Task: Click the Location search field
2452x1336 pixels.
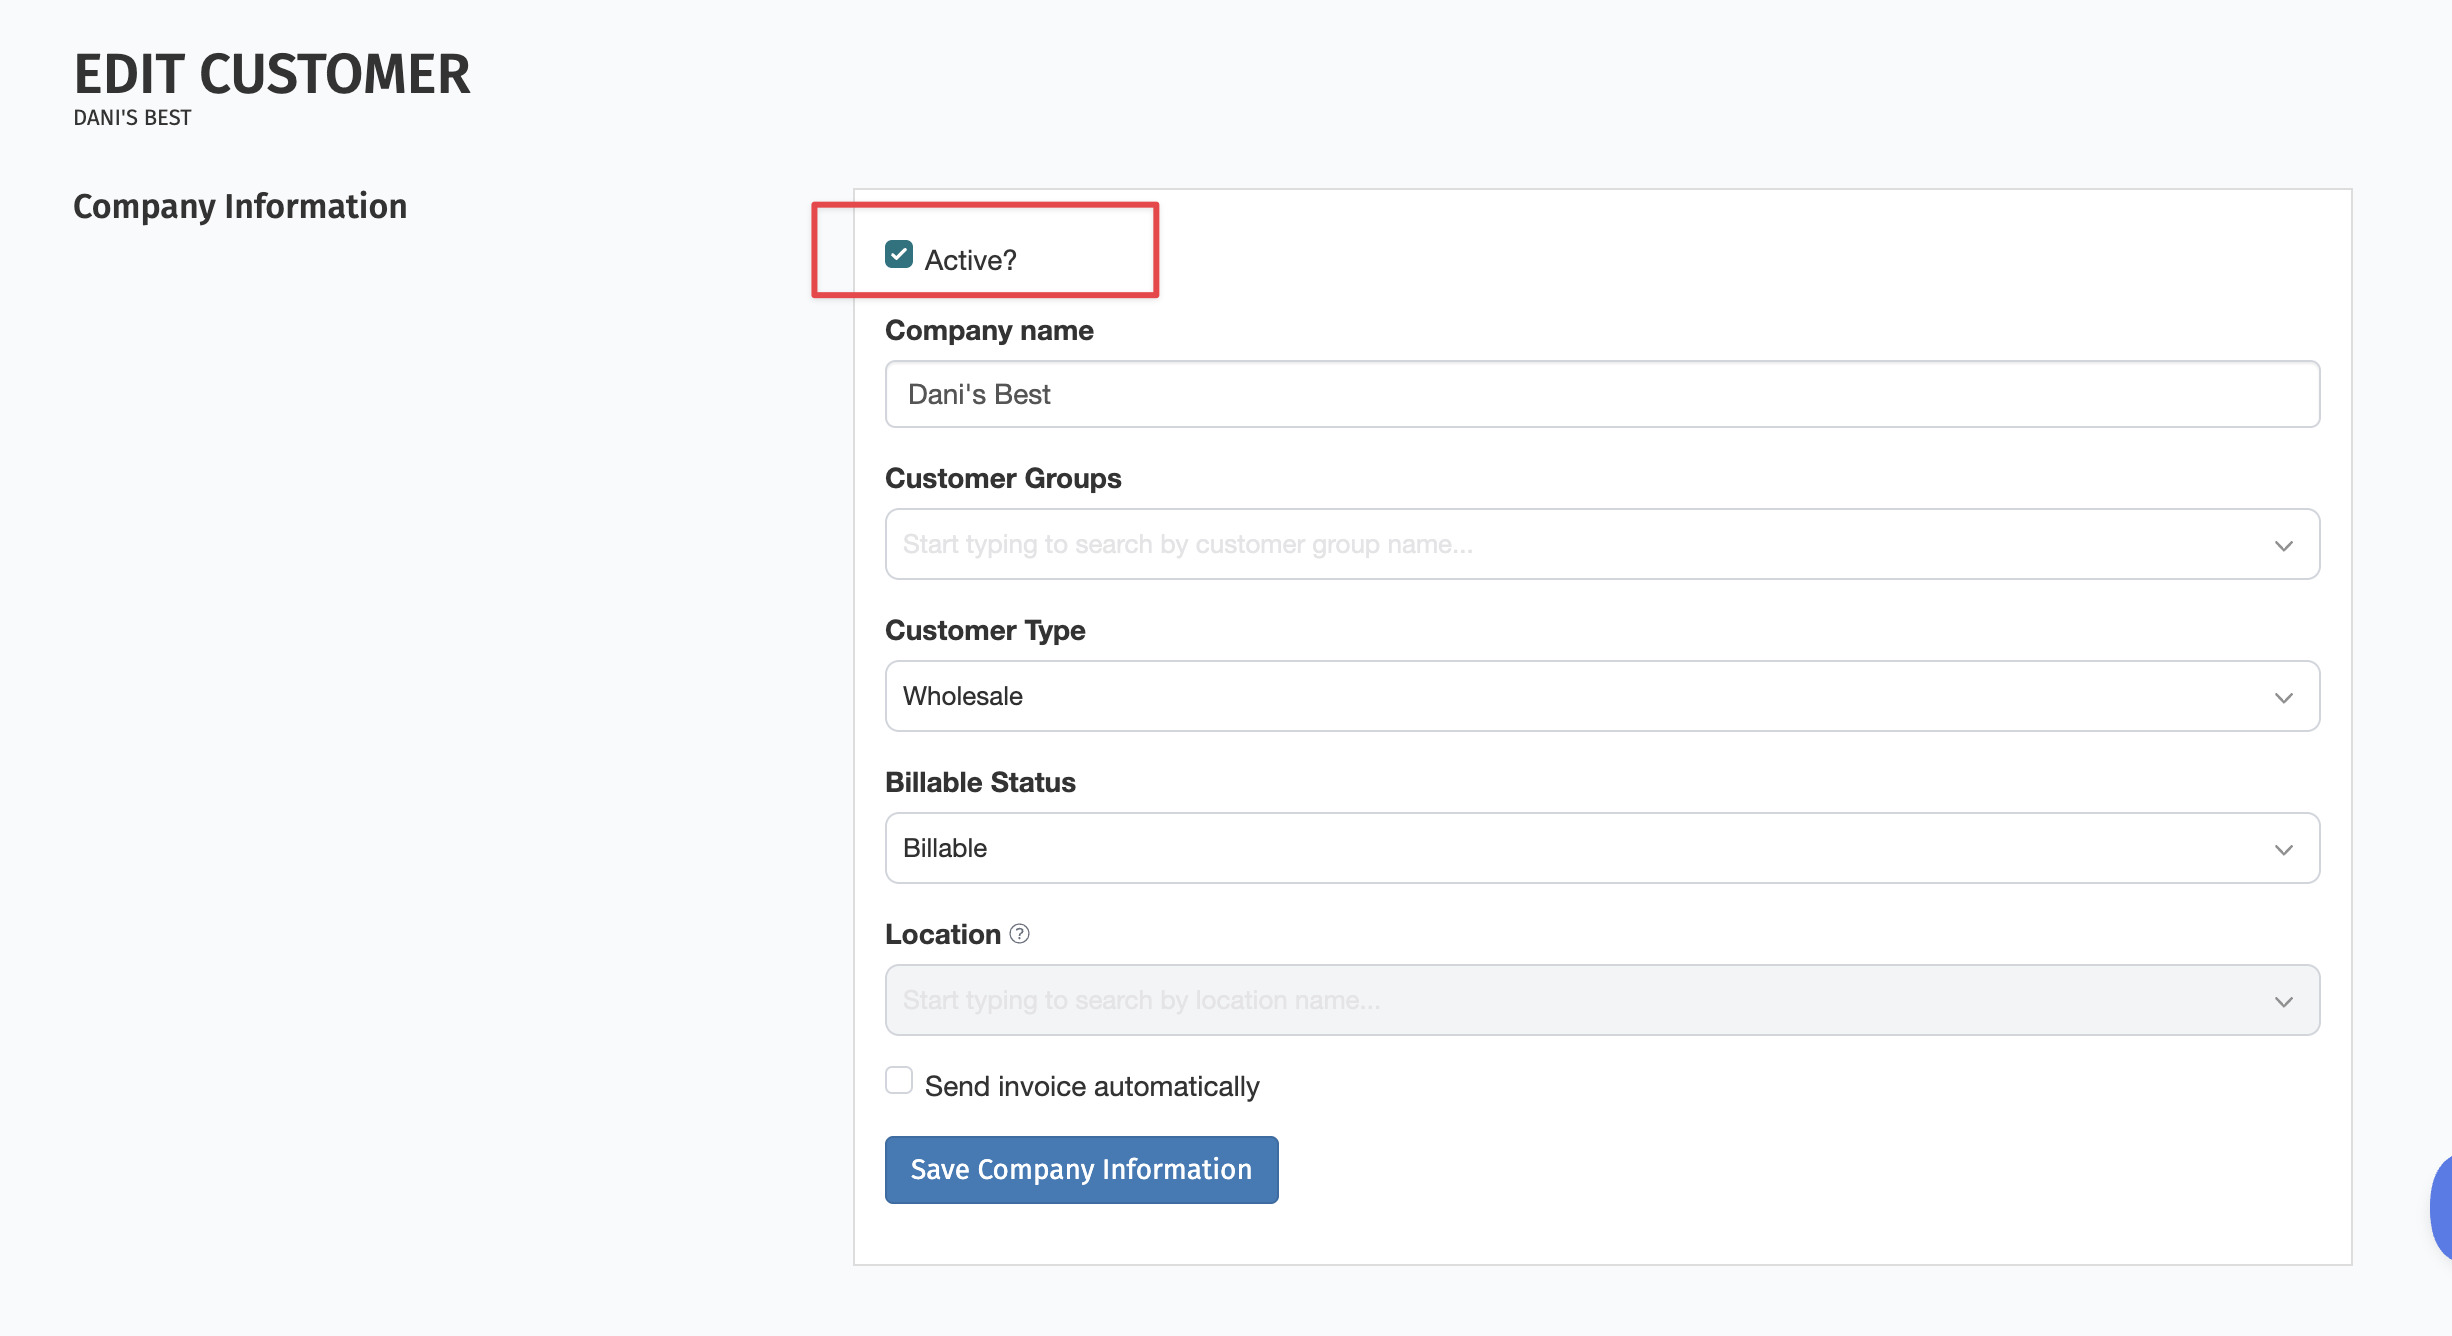Action: click(1500, 1001)
